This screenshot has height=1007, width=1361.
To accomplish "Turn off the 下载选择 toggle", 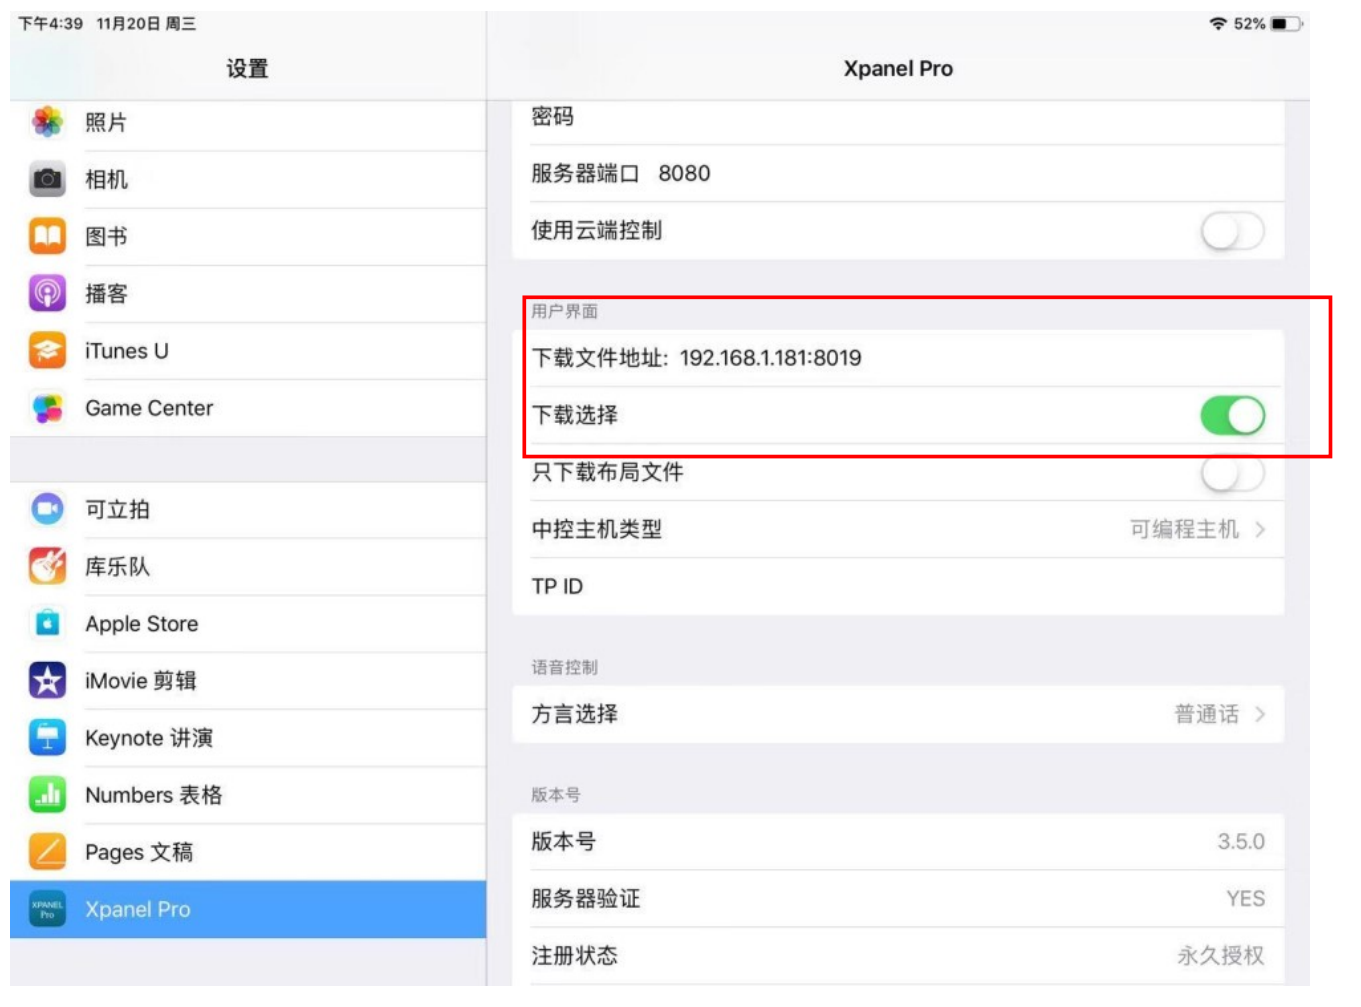I will tap(1232, 415).
